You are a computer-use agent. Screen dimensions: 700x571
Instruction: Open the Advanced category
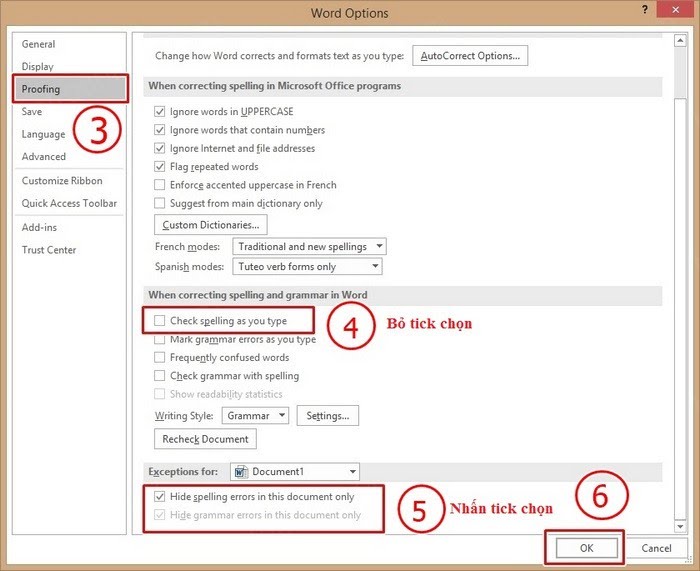pos(44,156)
